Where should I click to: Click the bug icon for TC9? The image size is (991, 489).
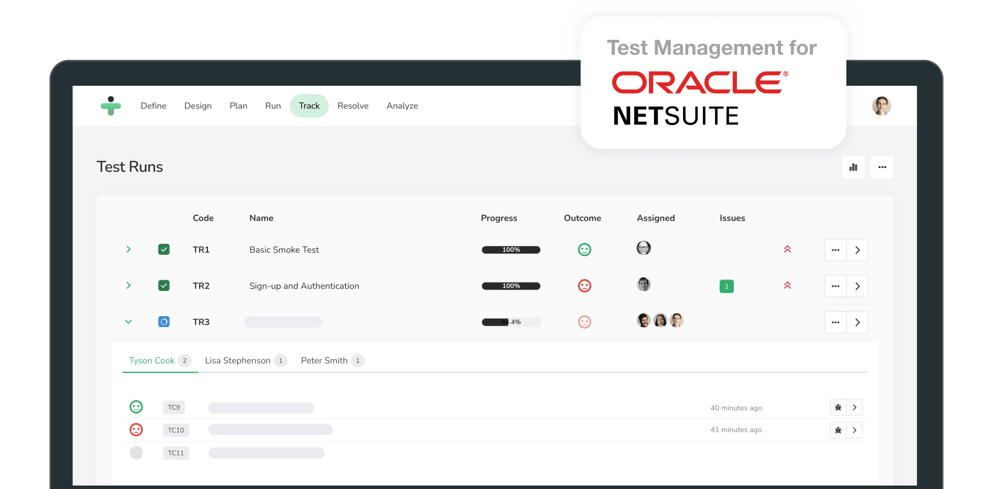tap(838, 408)
